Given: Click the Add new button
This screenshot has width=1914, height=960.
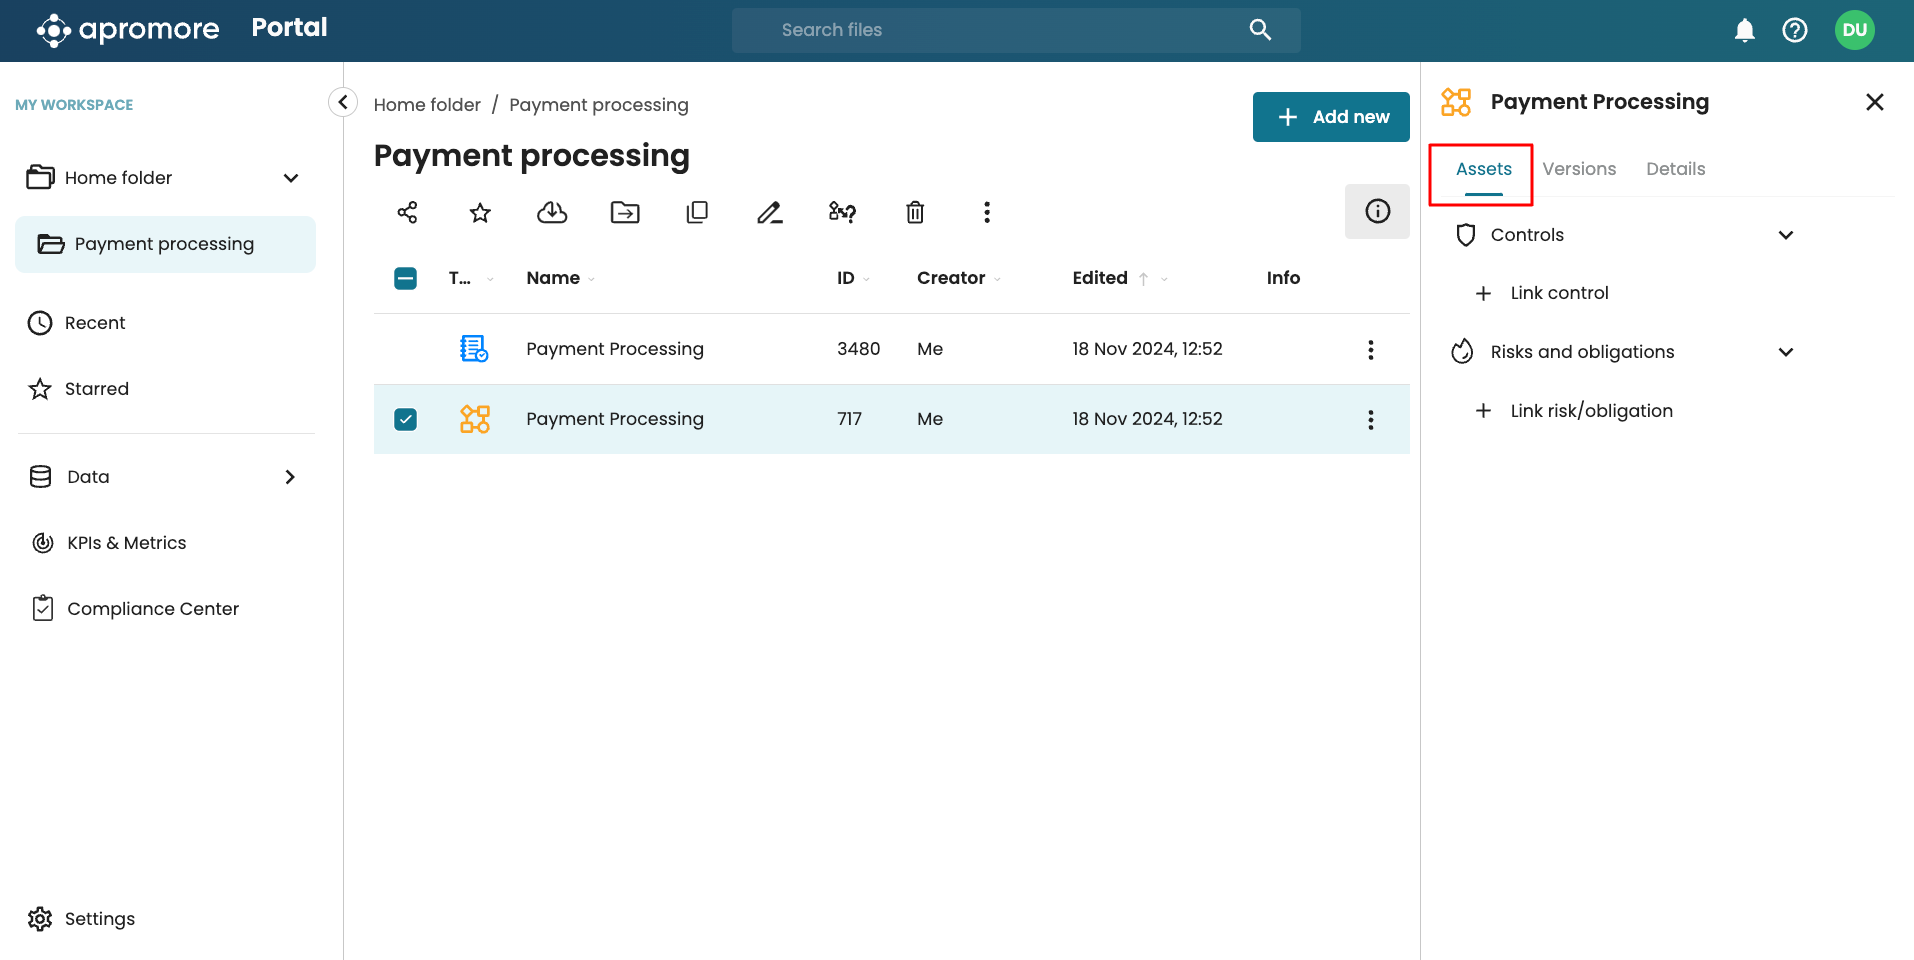Looking at the screenshot, I should pyautogui.click(x=1331, y=117).
